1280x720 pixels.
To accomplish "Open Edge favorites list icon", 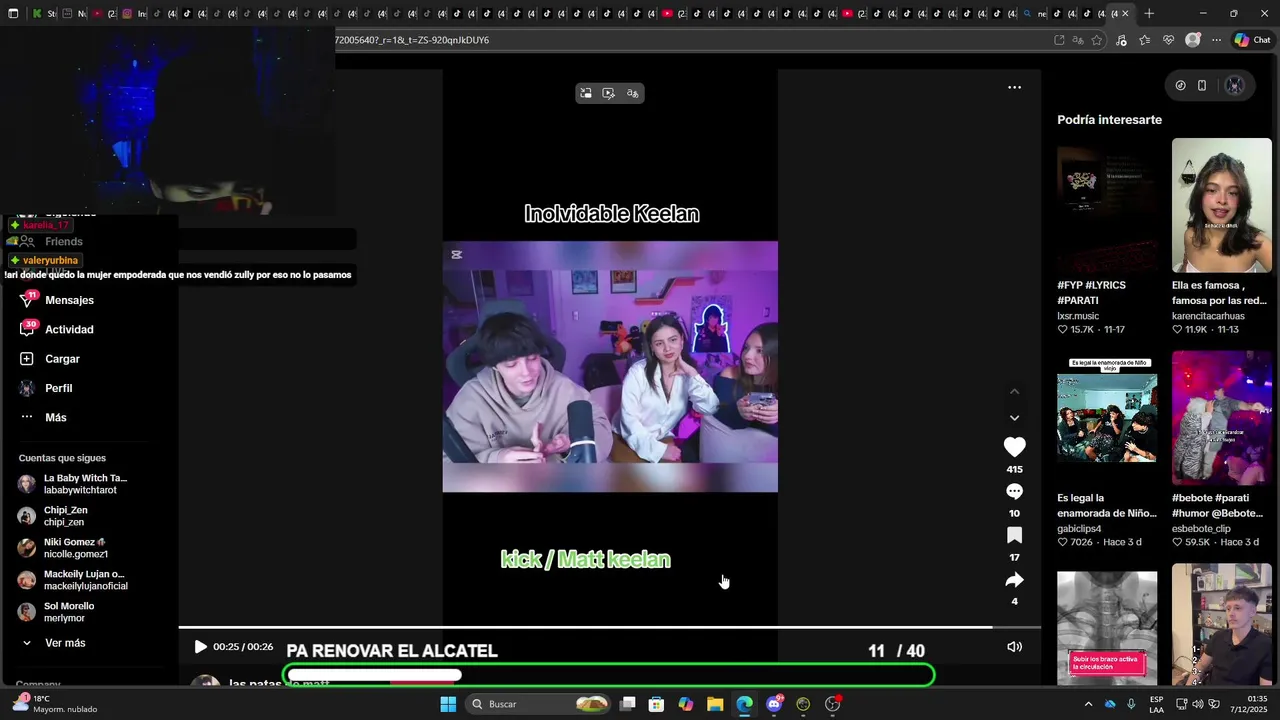I will point(1144,40).
